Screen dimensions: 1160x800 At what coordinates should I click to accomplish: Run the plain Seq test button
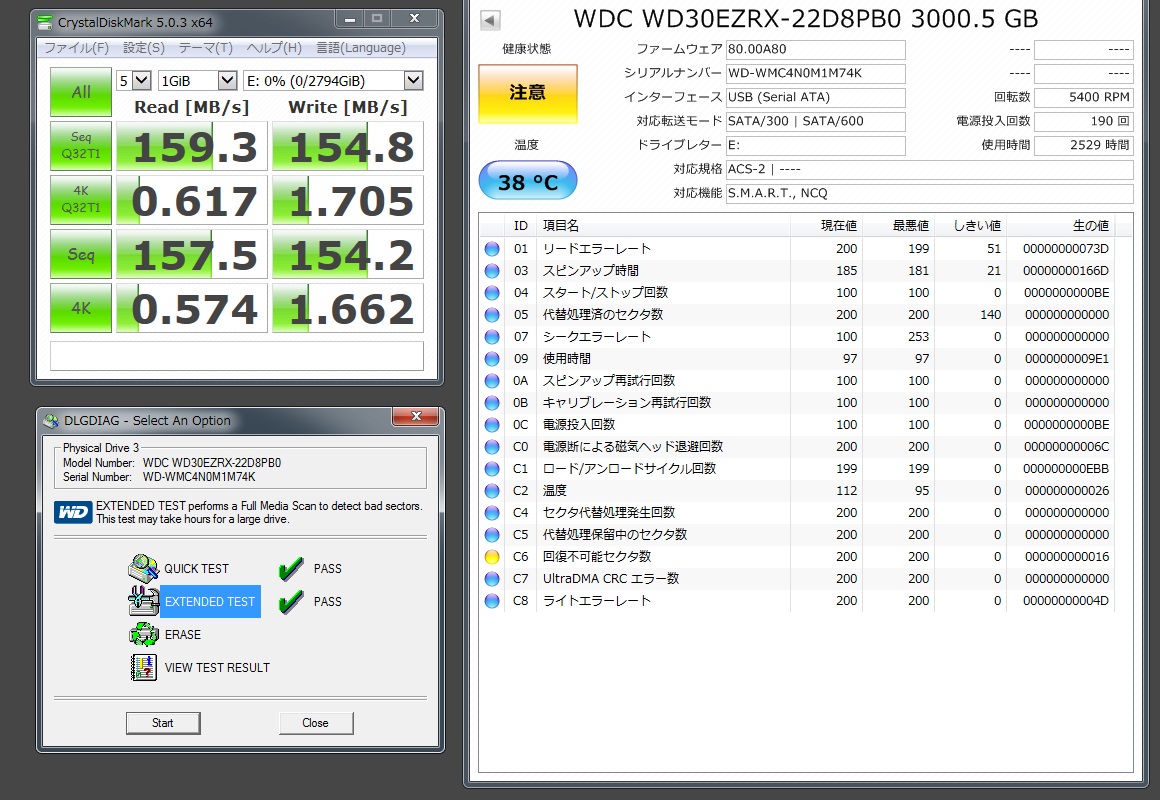81,254
